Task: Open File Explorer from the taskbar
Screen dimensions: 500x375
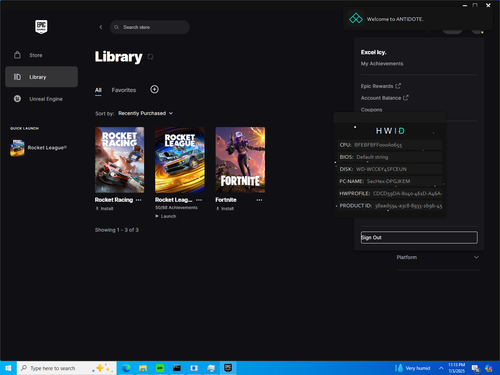Action: pos(143,368)
